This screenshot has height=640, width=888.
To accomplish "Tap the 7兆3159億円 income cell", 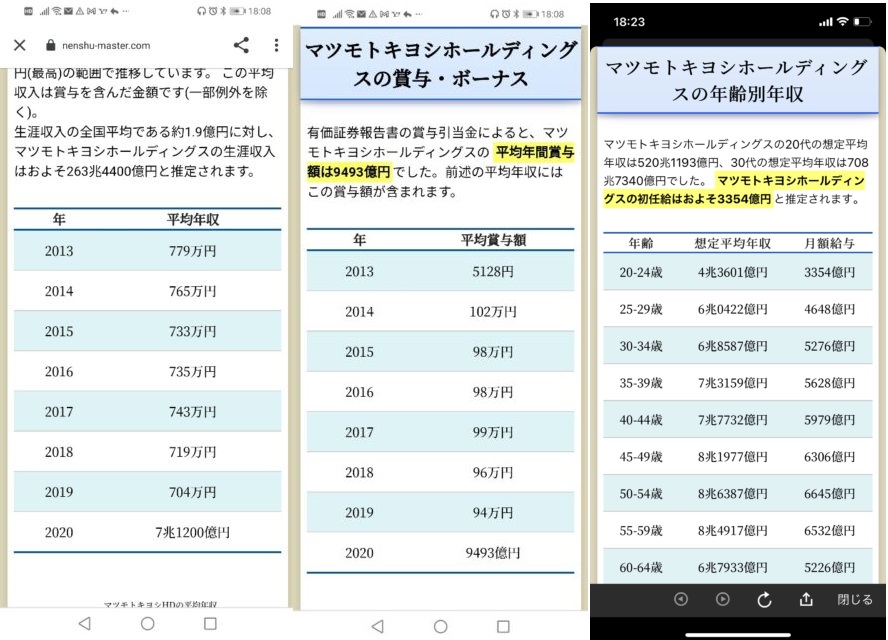I will (733, 383).
